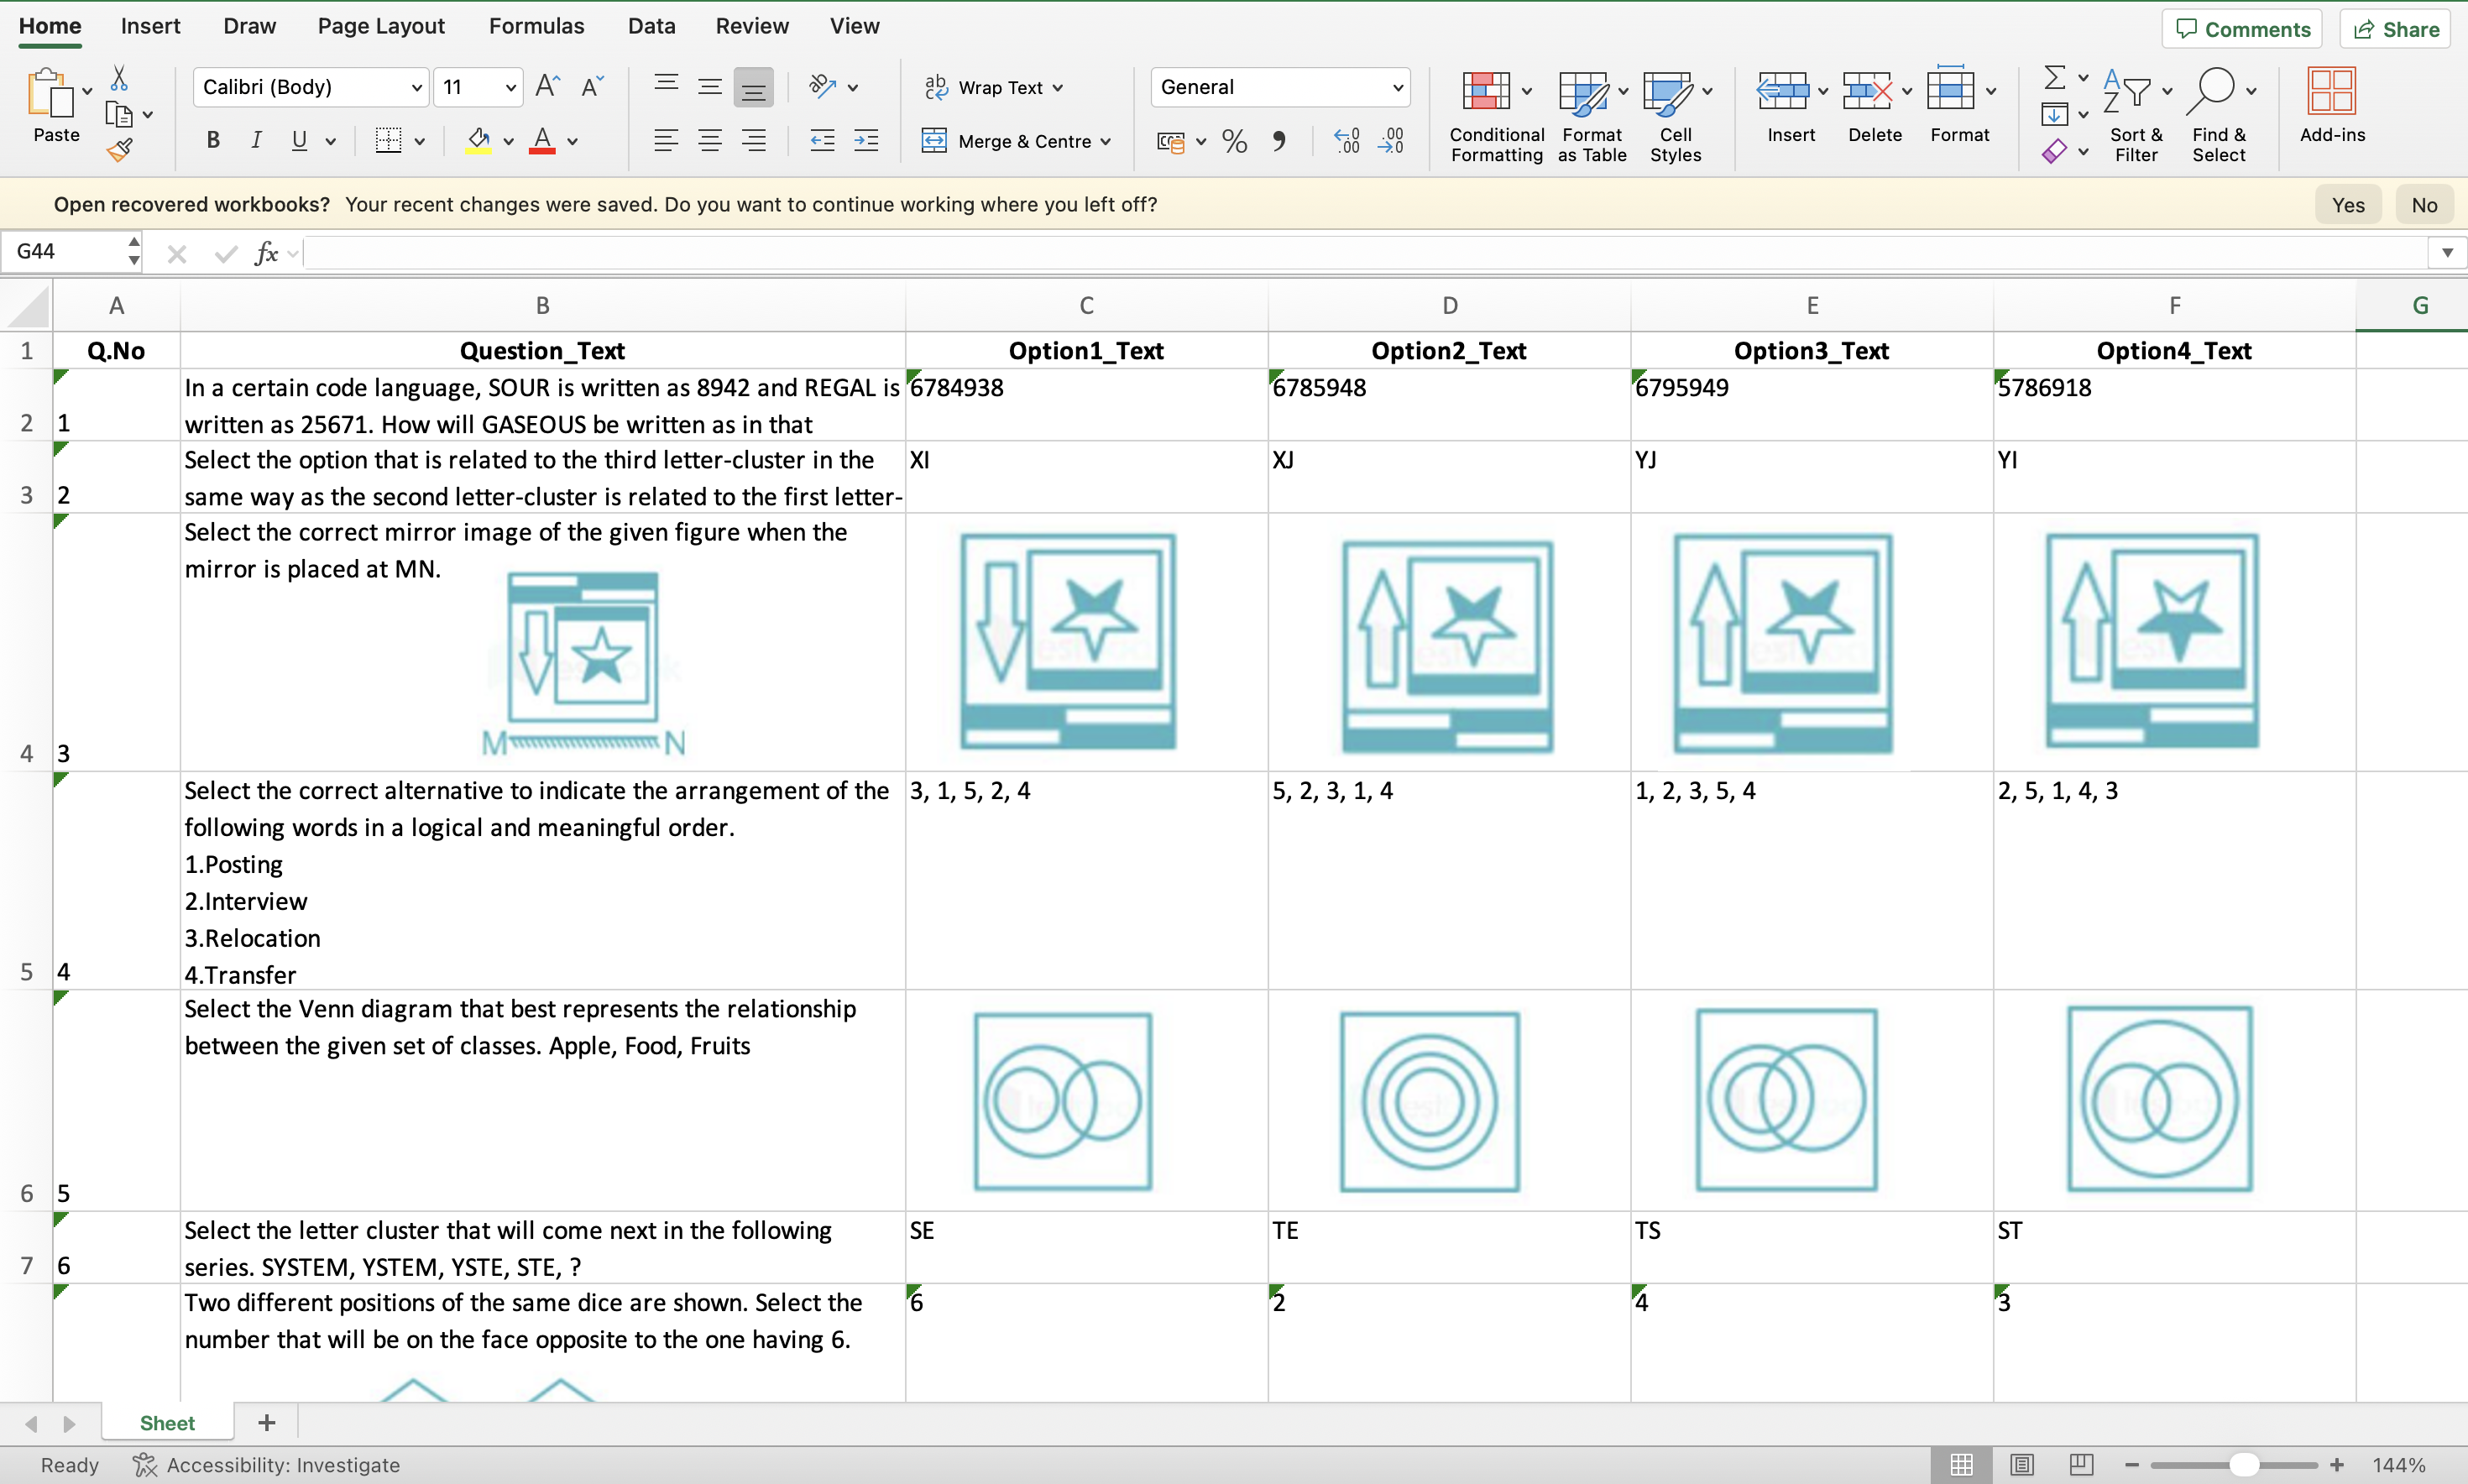This screenshot has width=2468, height=1484.
Task: Click the Format Painter brush icon
Action: point(119,151)
